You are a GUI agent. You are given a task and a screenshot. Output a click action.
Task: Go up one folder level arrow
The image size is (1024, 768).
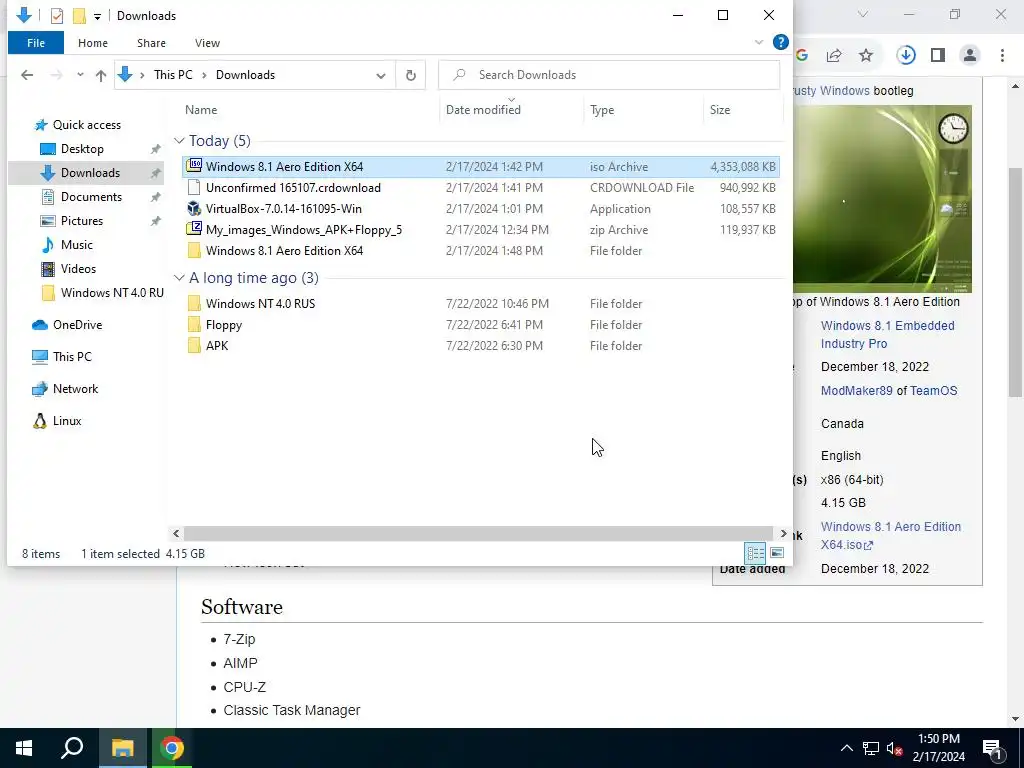pos(101,75)
